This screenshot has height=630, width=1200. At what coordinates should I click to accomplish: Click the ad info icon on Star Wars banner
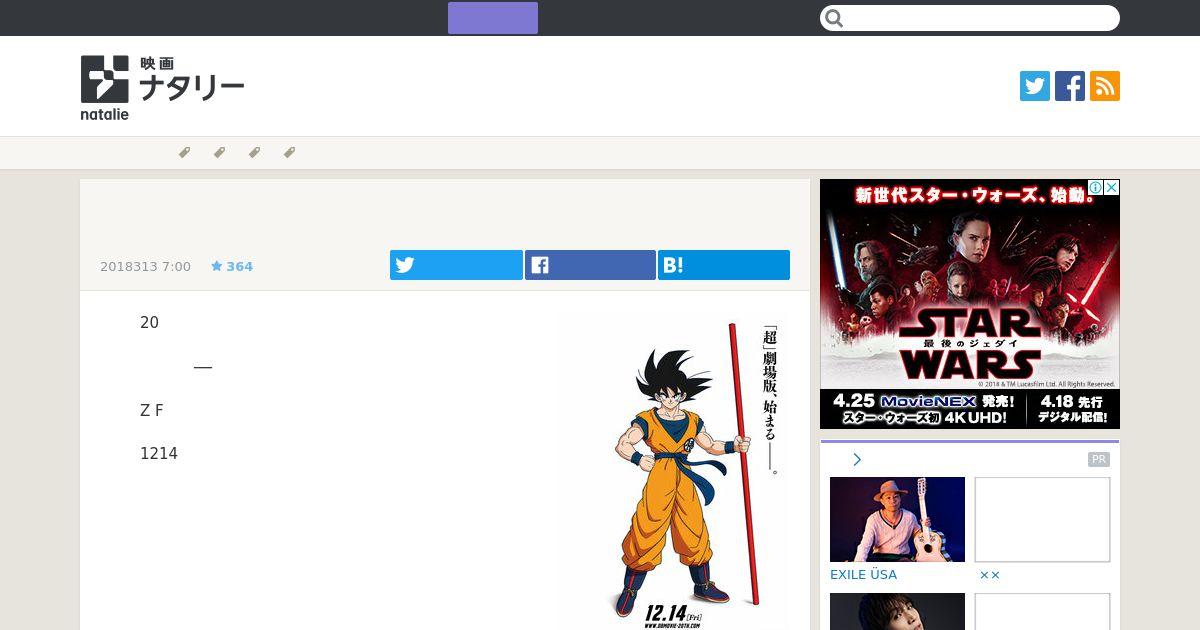1096,187
